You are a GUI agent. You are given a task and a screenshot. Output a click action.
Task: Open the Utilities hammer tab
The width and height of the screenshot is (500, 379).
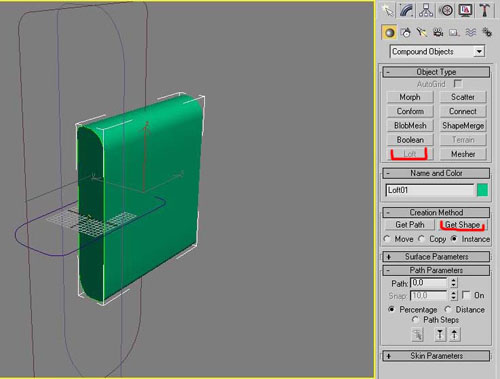tap(484, 10)
